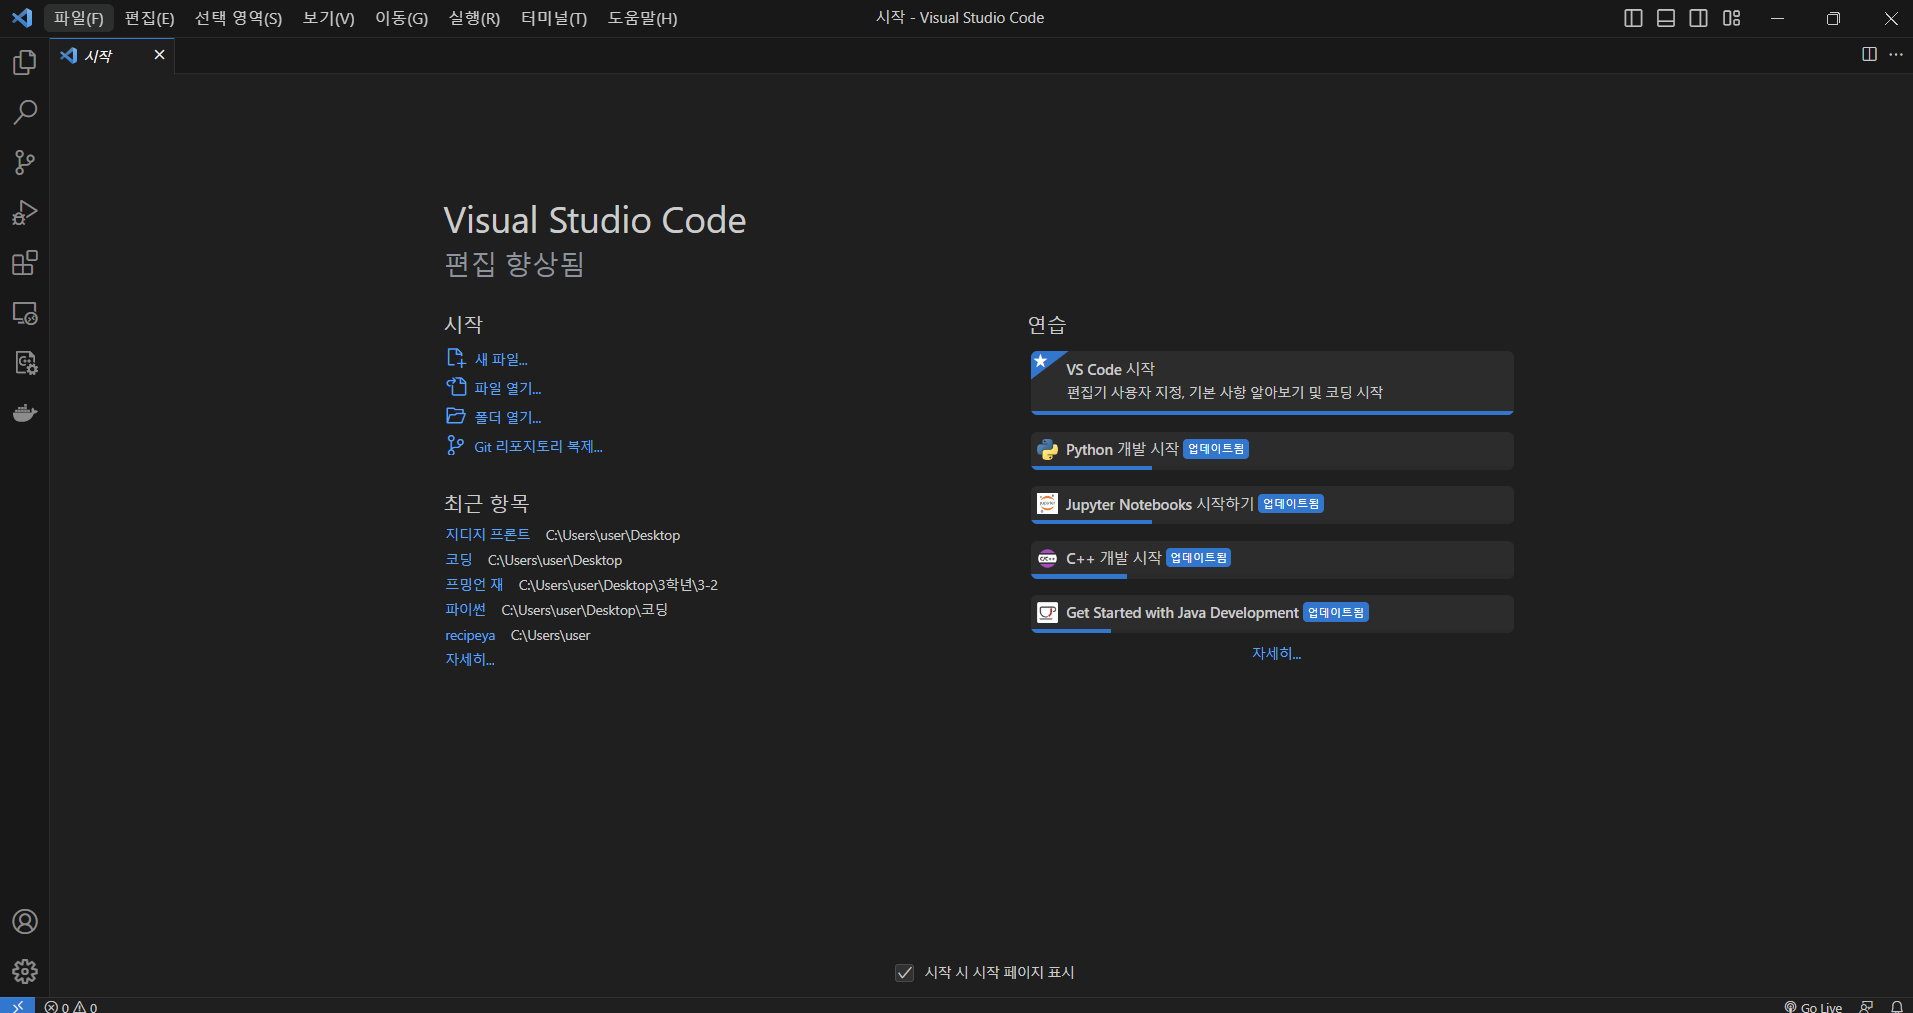Split the editor to the right
The width and height of the screenshot is (1913, 1013).
(1869, 54)
